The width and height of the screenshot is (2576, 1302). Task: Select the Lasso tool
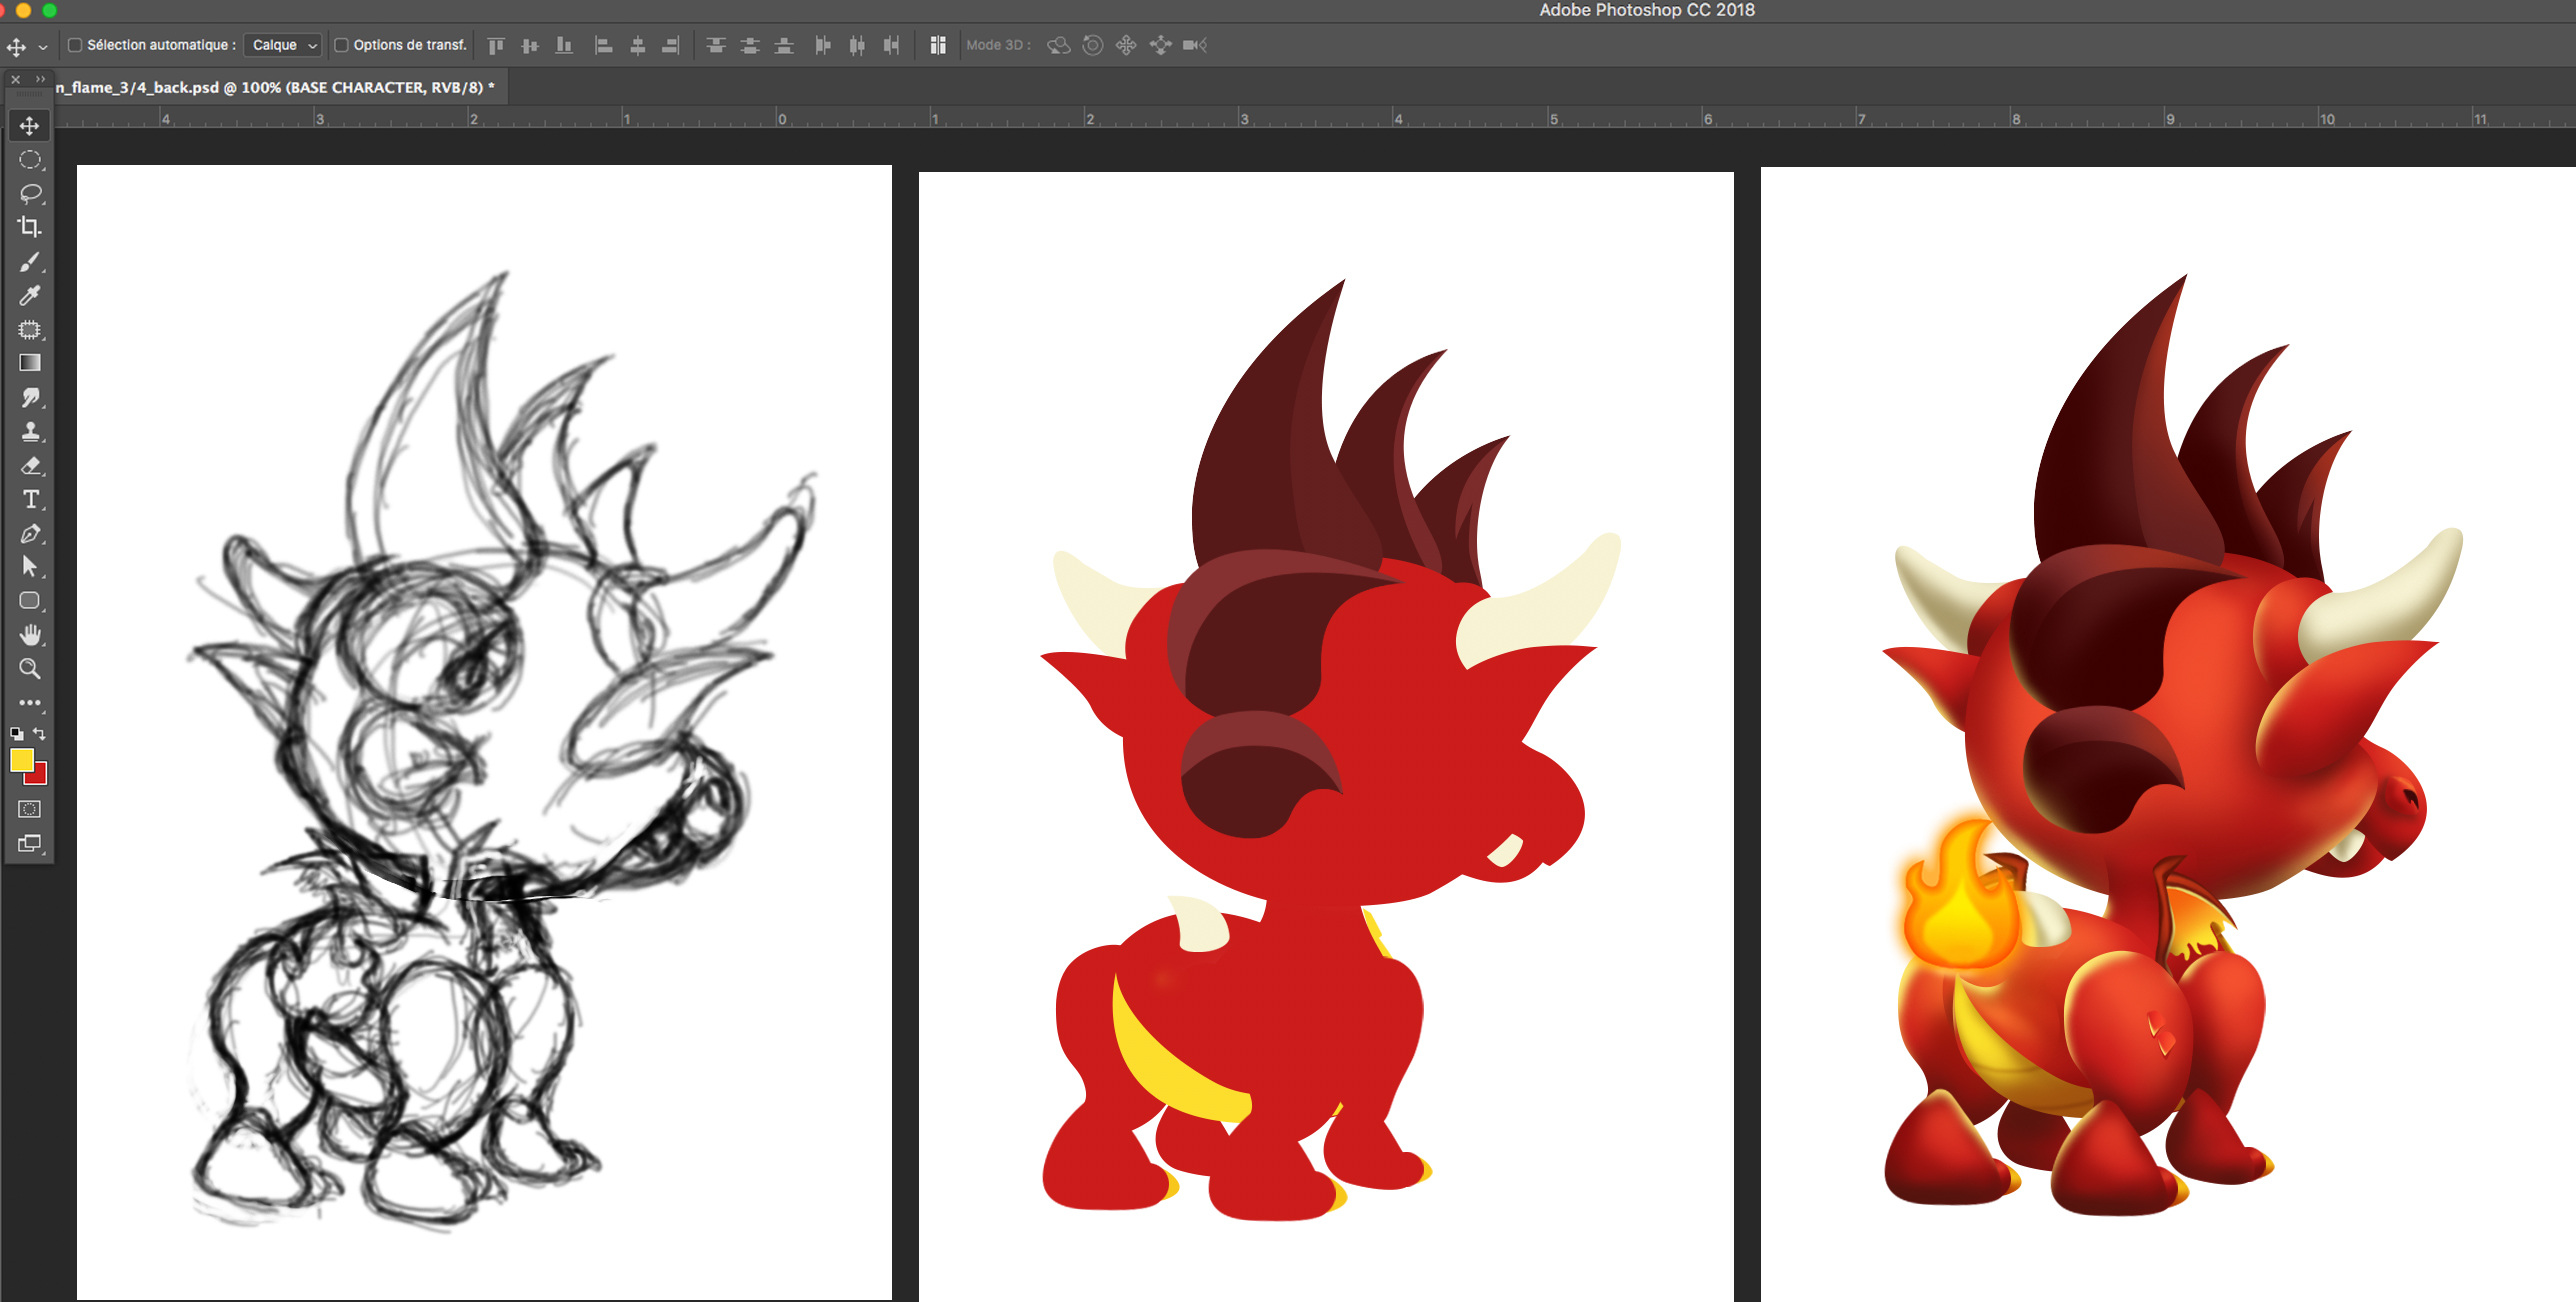click(x=29, y=193)
